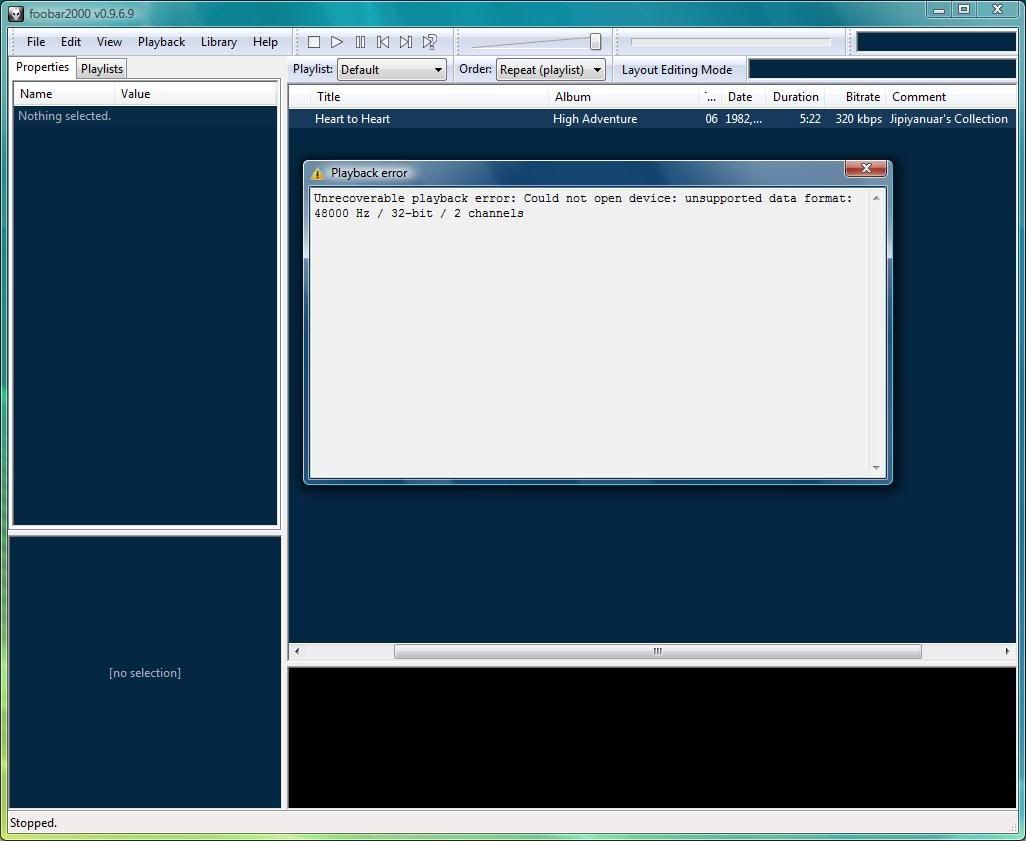Click the track number 06 cell
The height and width of the screenshot is (841, 1026).
[711, 119]
